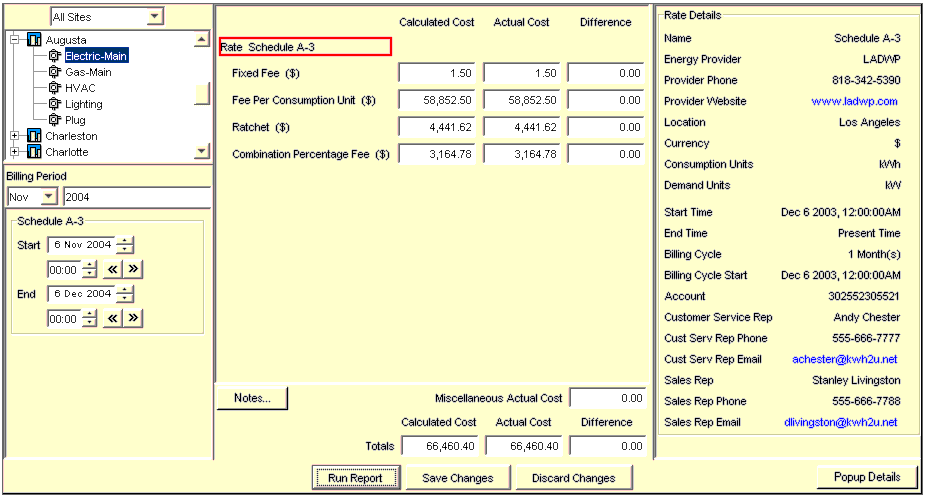
Task: Click the billing period year field
Action: point(135,197)
